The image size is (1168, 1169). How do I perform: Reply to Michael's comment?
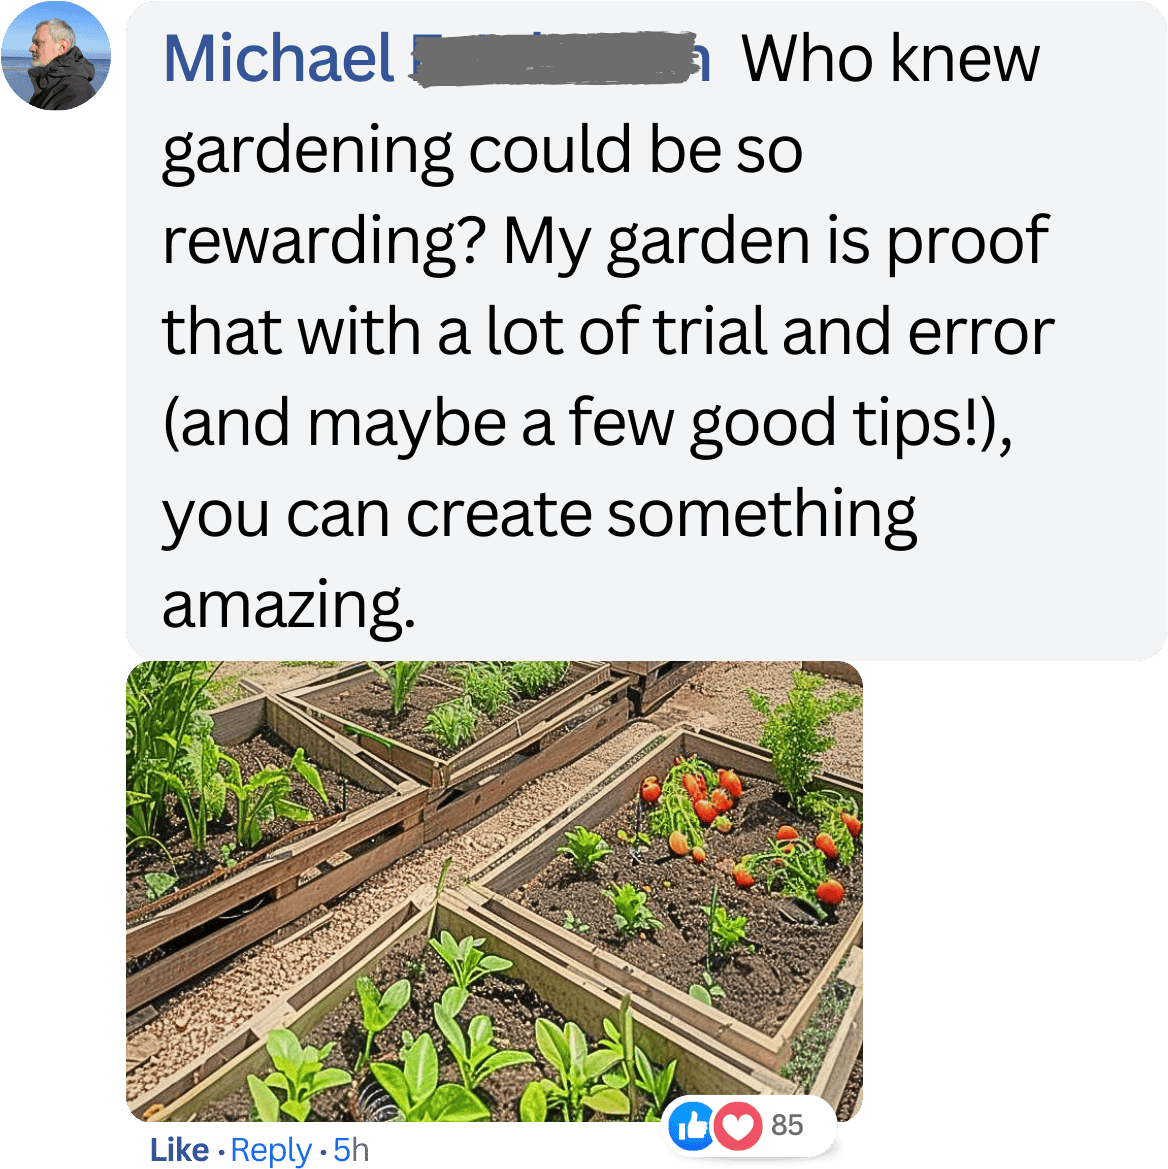pos(271,1150)
